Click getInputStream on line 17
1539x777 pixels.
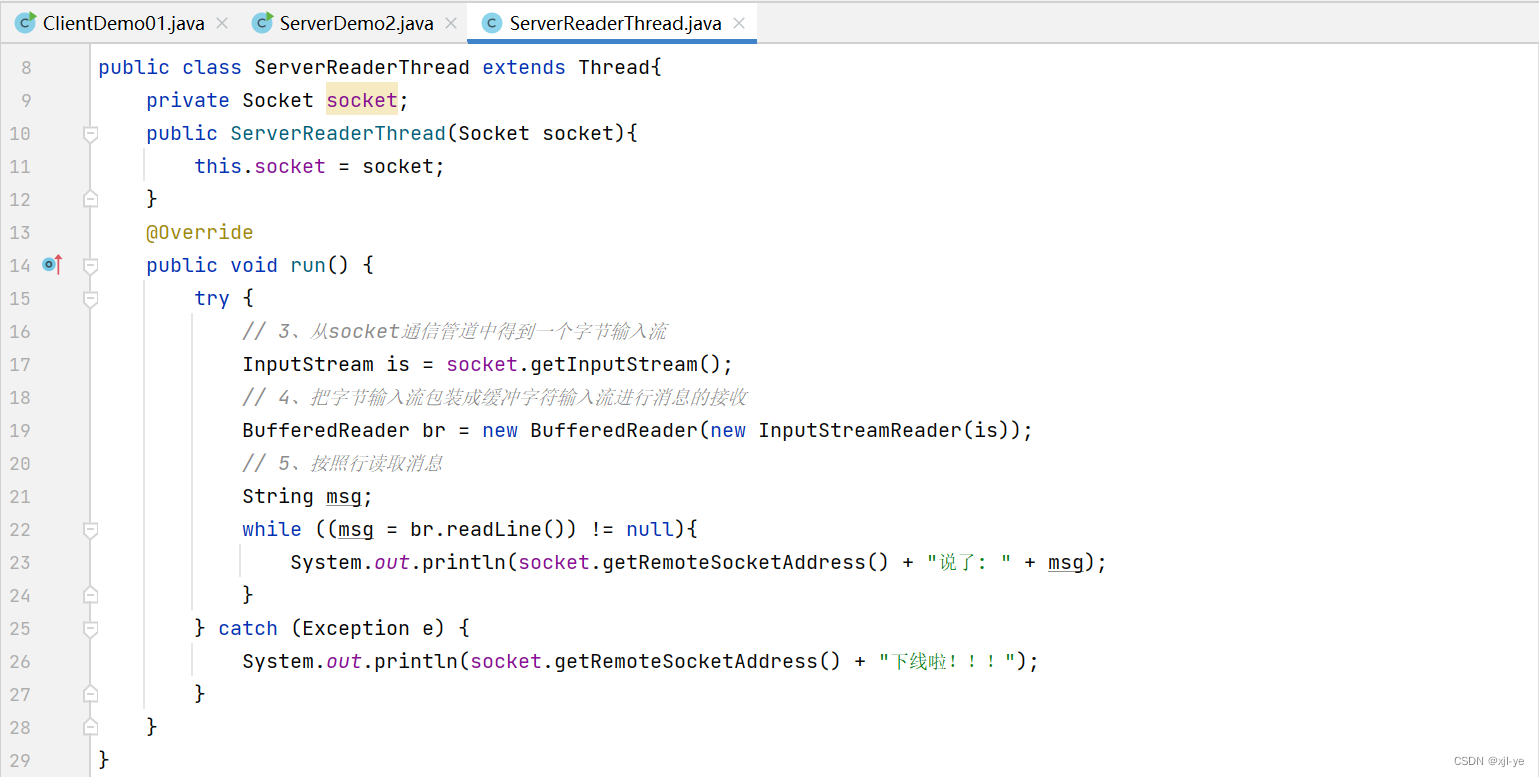[x=614, y=364]
